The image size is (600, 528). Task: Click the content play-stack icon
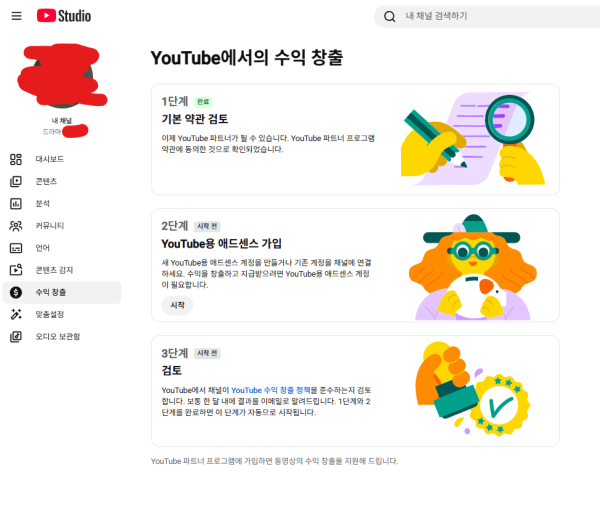tap(16, 181)
